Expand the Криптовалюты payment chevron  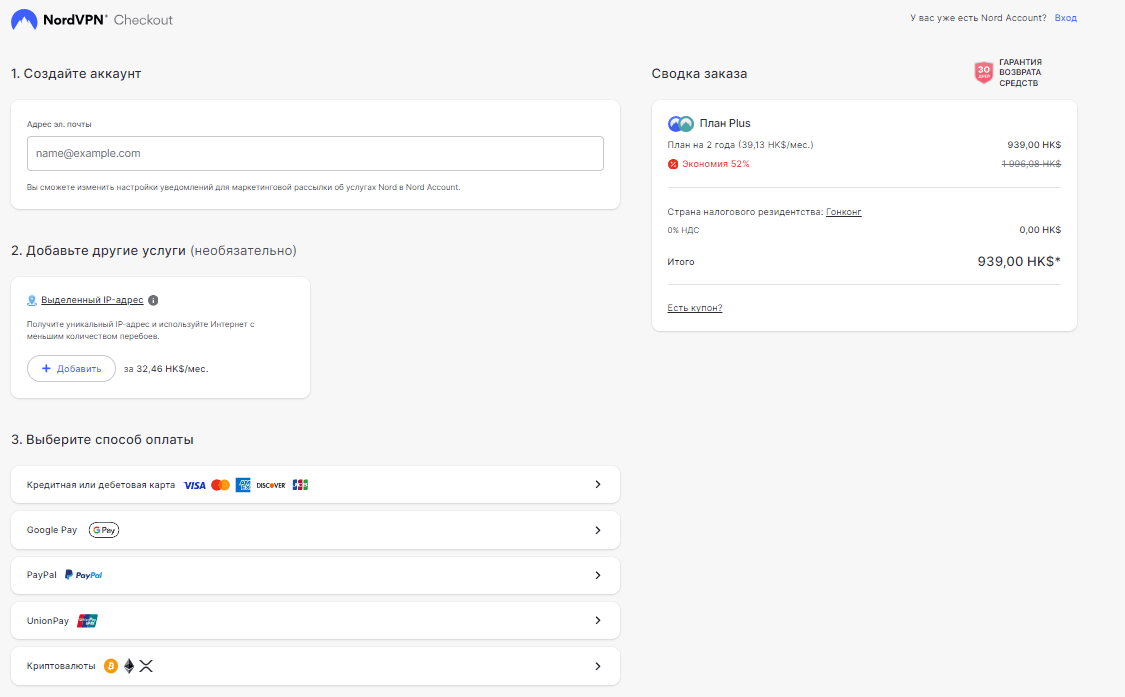(598, 666)
